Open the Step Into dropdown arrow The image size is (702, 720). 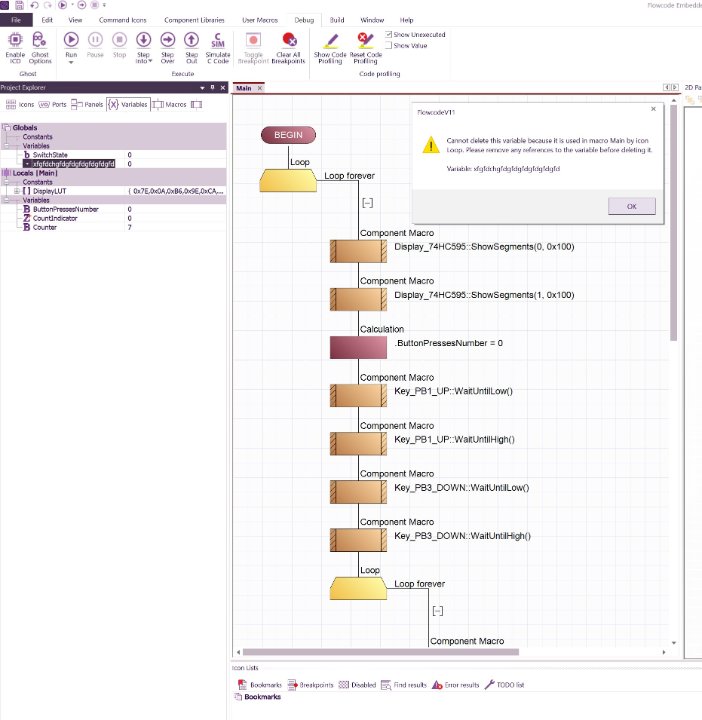(150, 61)
